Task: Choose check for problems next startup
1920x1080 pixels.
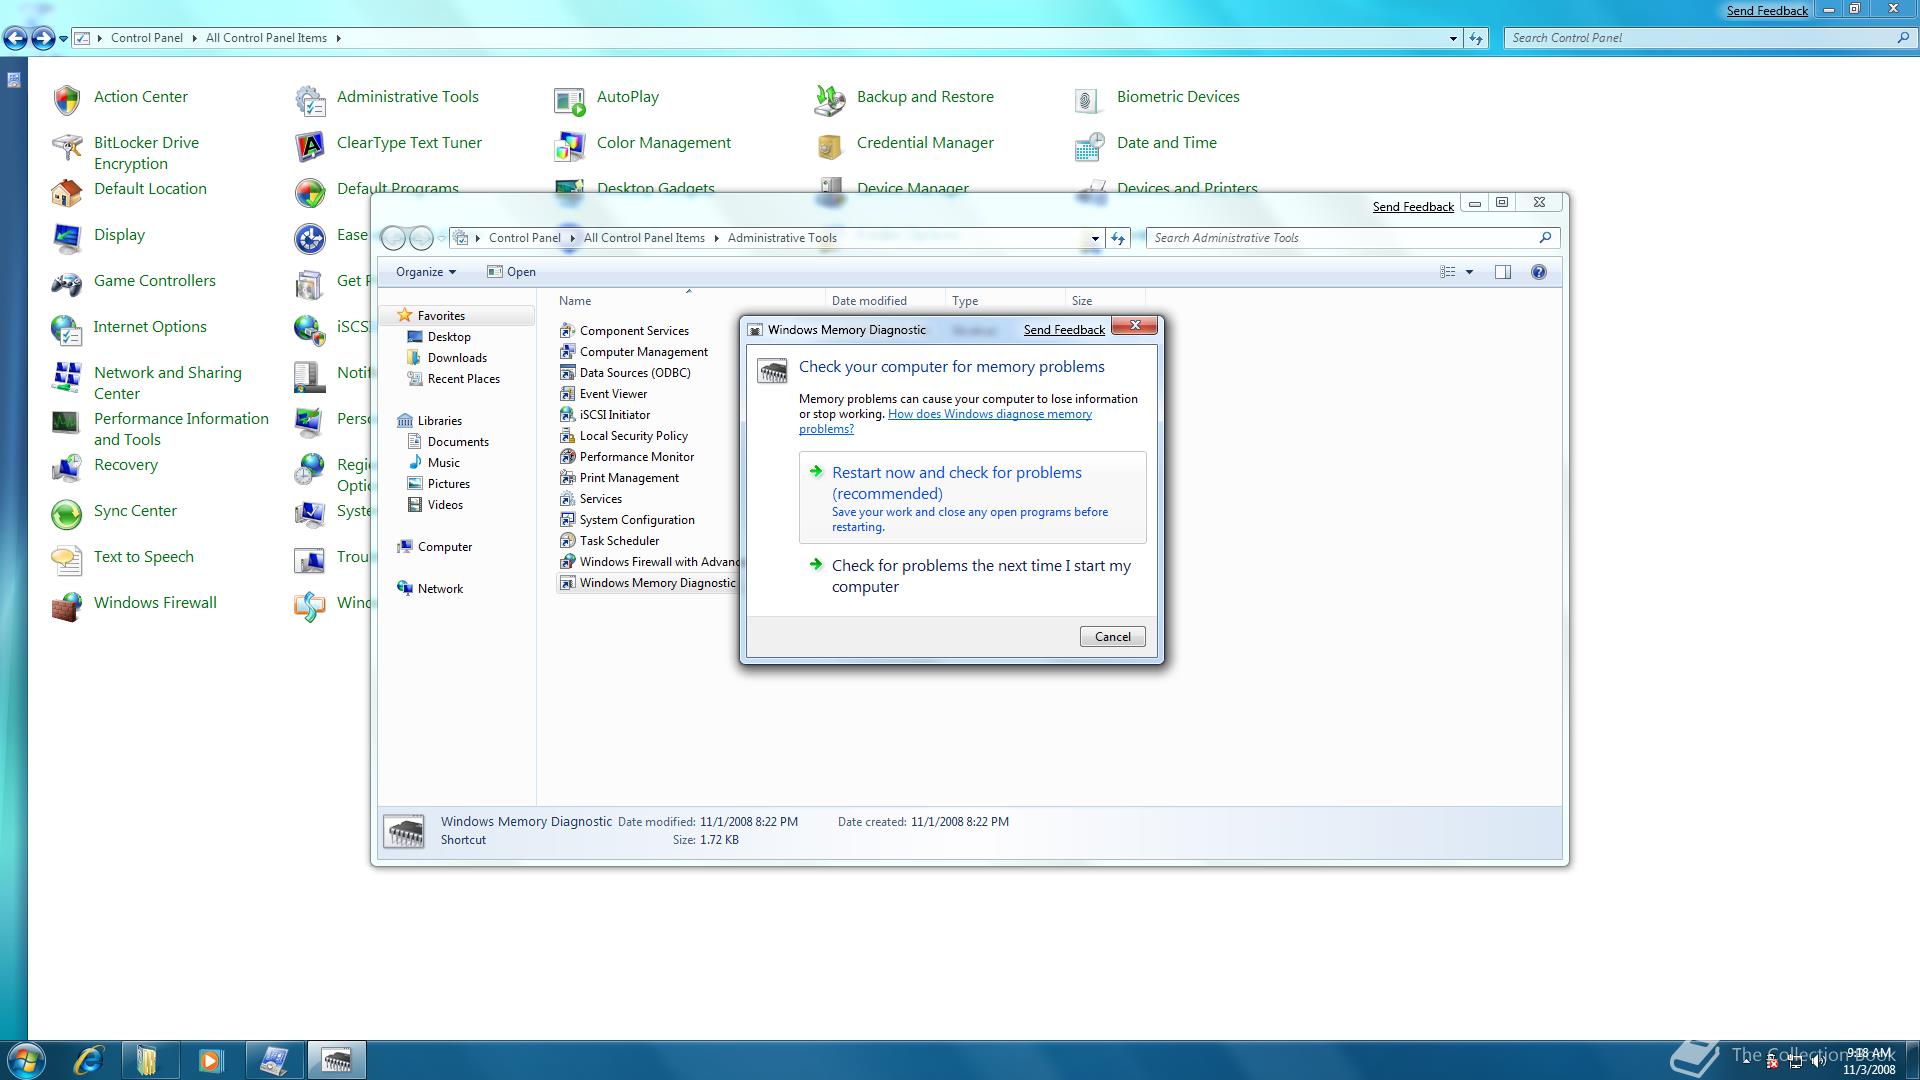Action: click(x=972, y=576)
